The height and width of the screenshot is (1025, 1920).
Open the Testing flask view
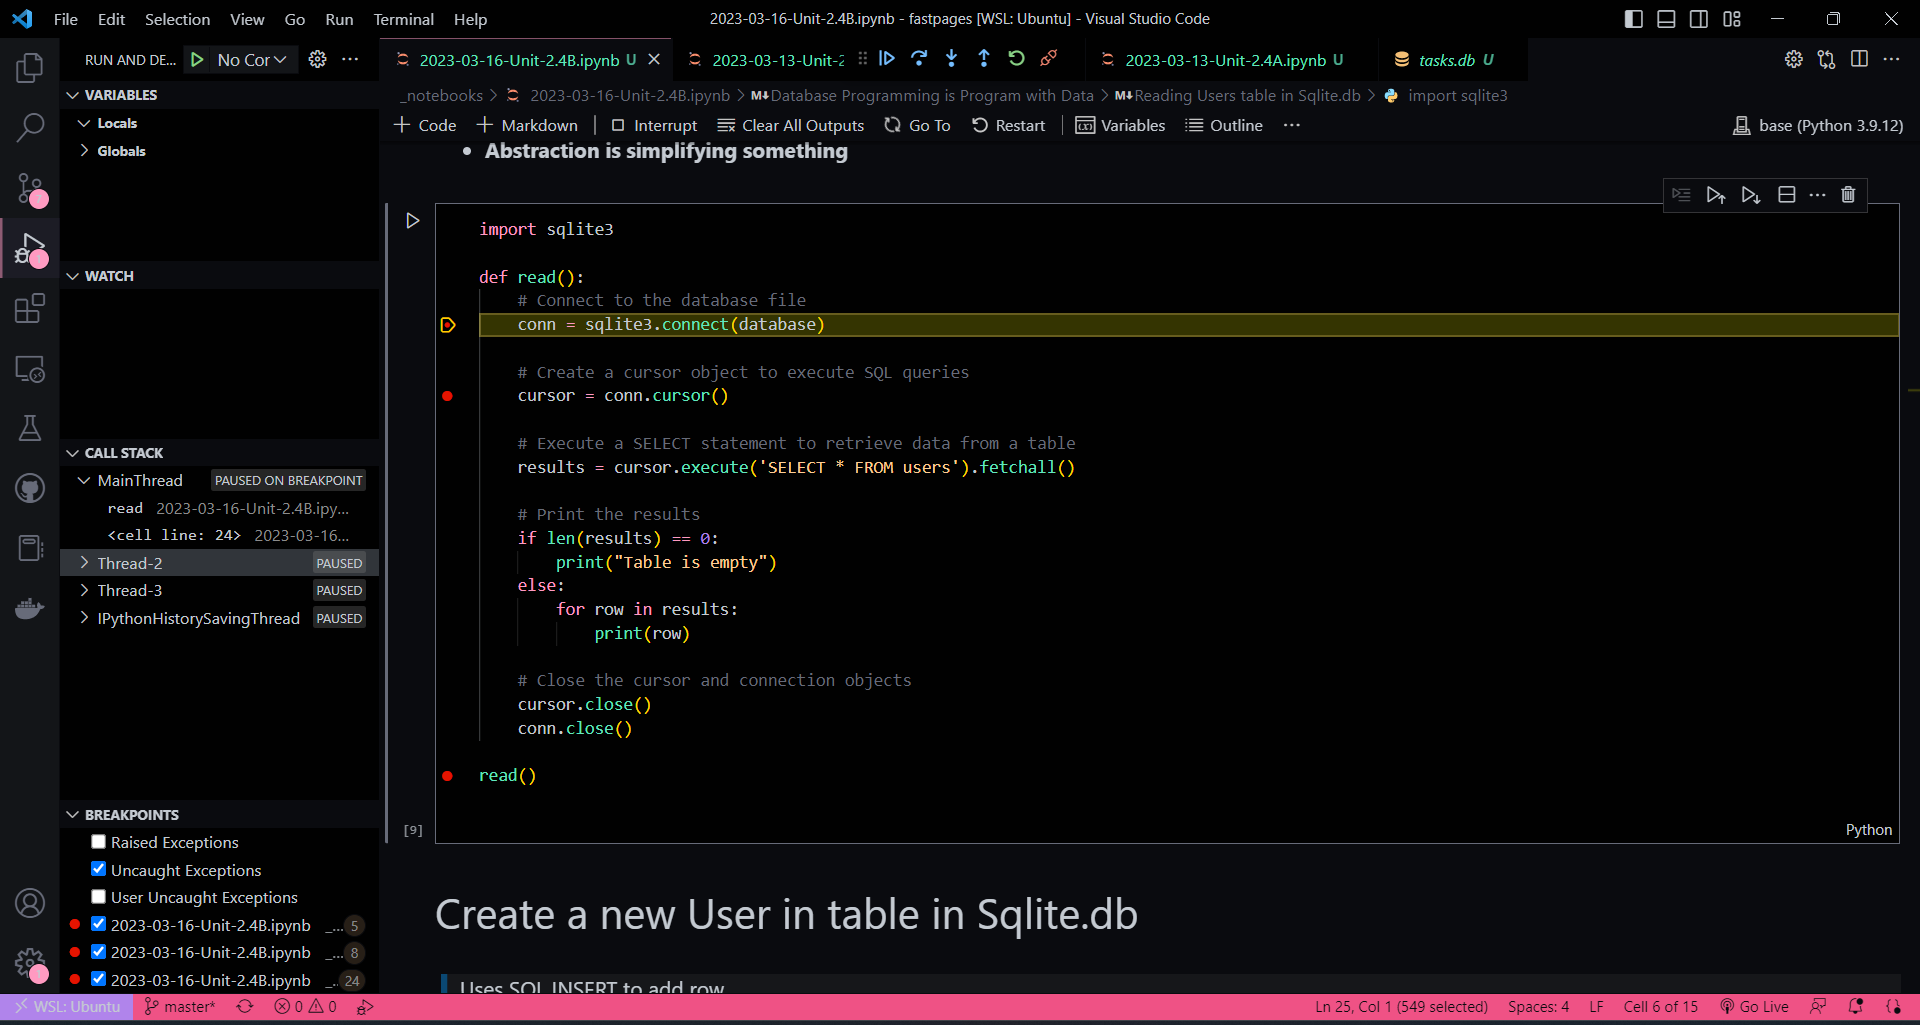pos(30,428)
